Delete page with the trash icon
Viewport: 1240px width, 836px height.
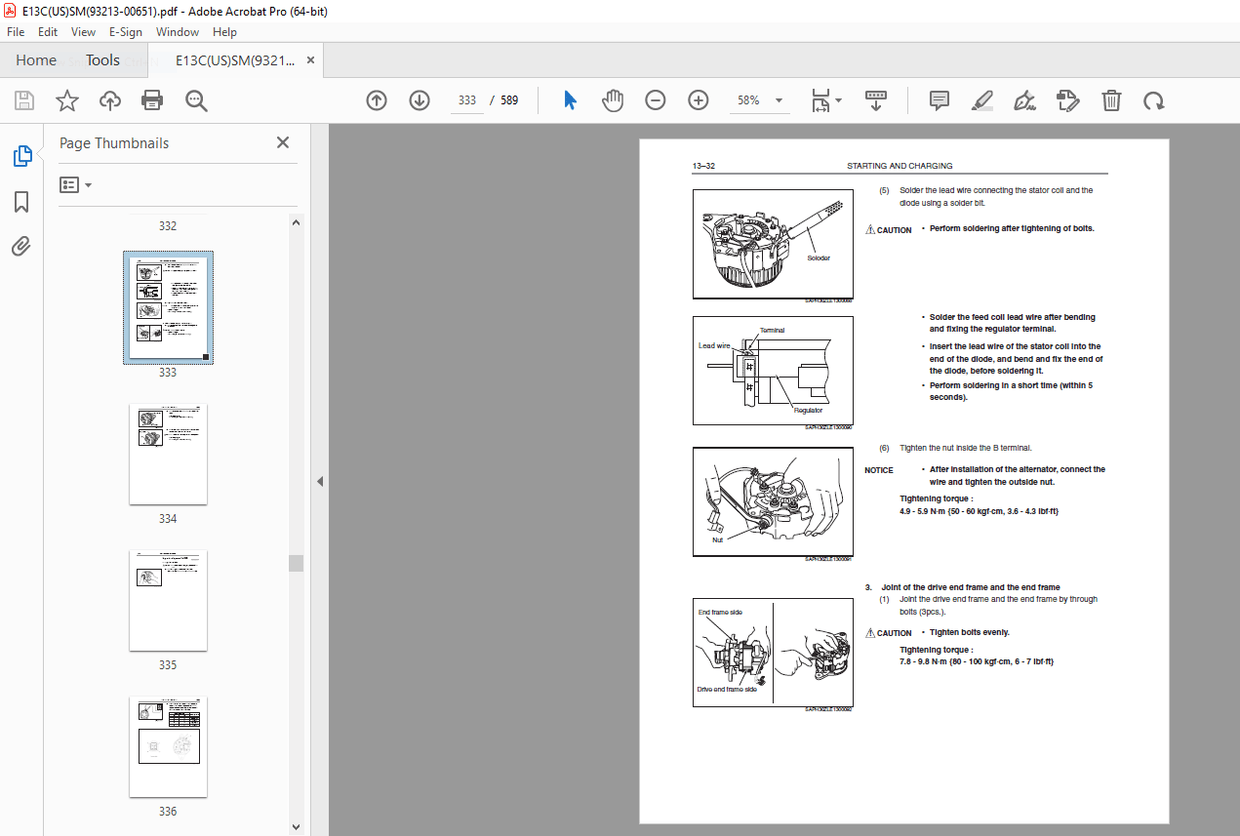(1111, 100)
